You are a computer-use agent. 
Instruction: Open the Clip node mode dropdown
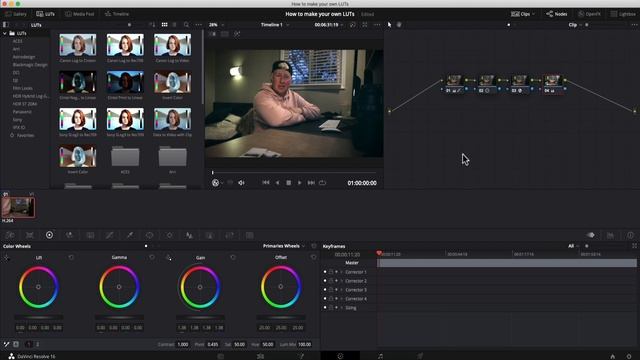click(575, 24)
